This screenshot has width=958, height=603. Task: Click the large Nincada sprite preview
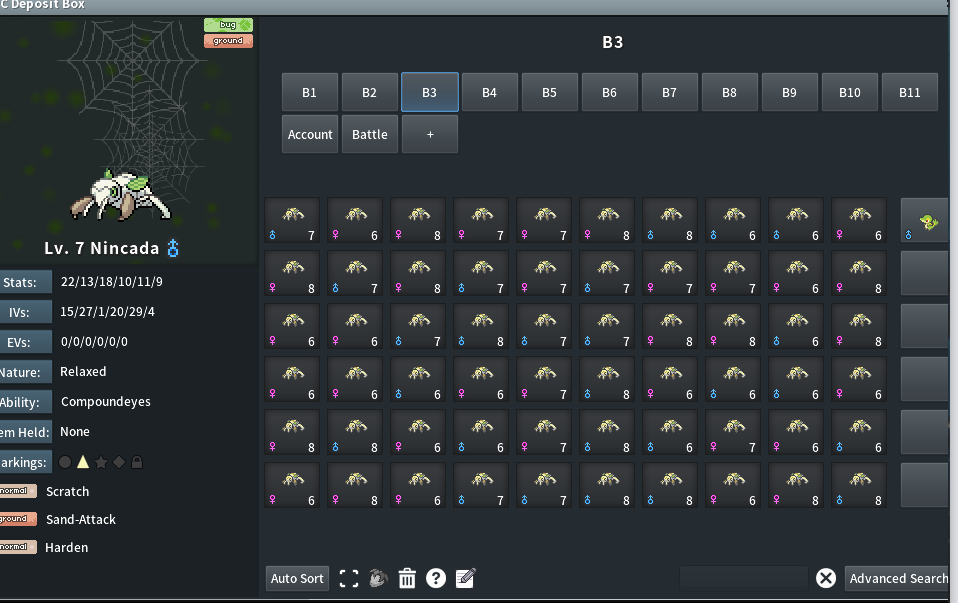(120, 196)
